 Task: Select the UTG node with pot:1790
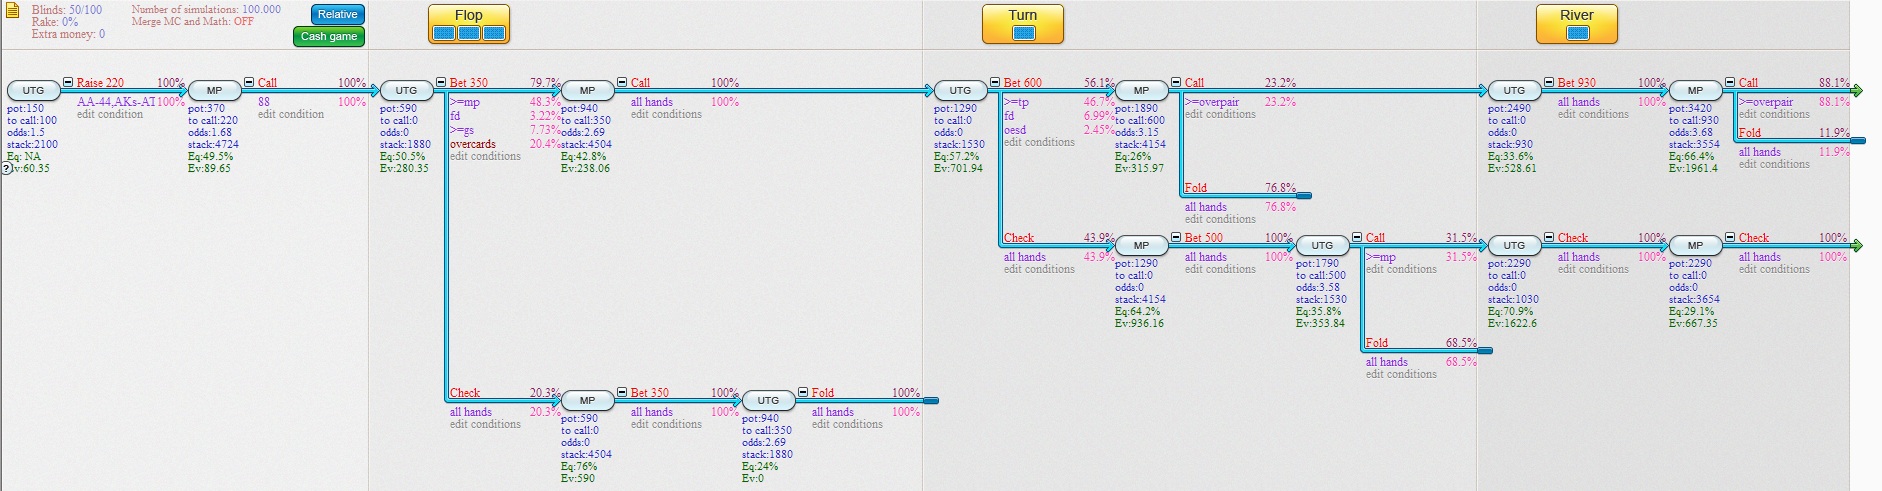pos(1322,245)
